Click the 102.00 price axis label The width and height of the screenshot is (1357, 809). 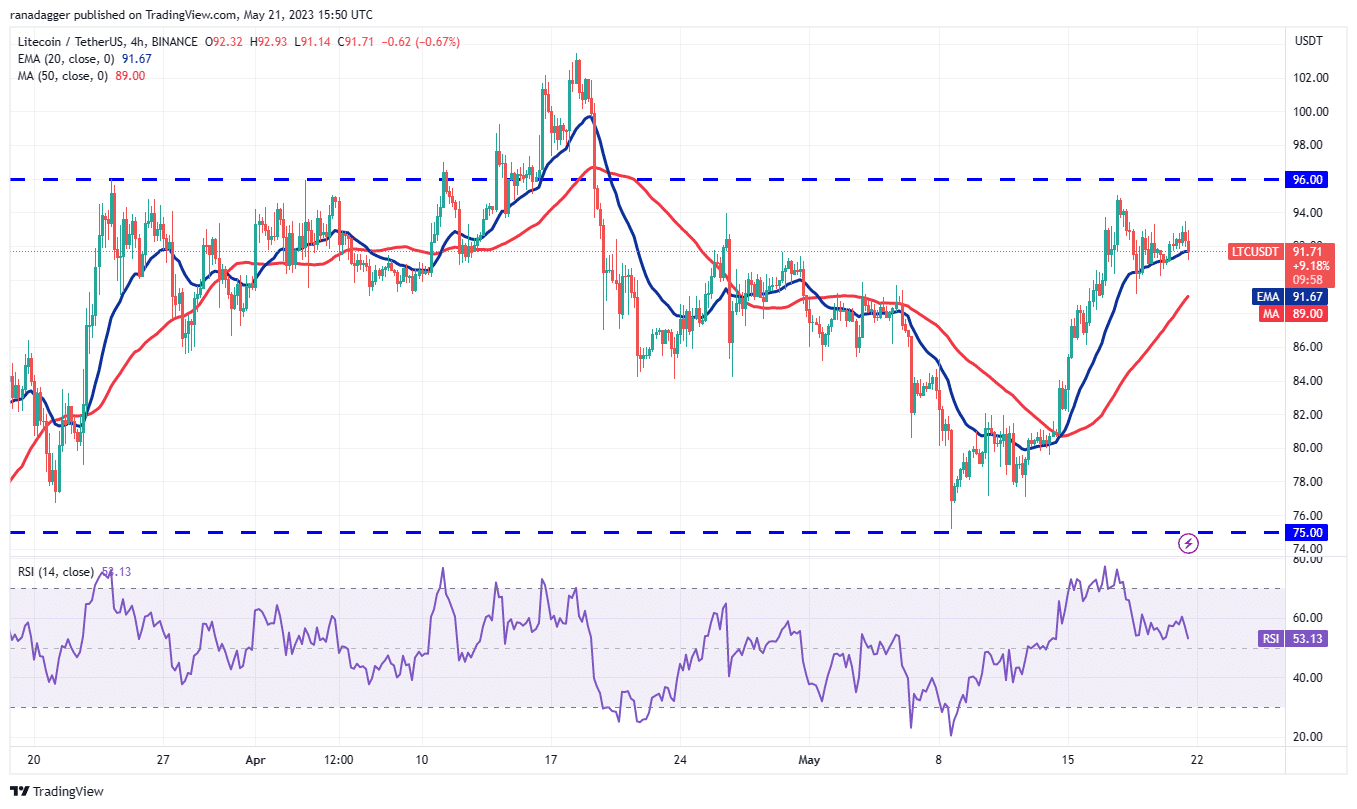pos(1311,78)
